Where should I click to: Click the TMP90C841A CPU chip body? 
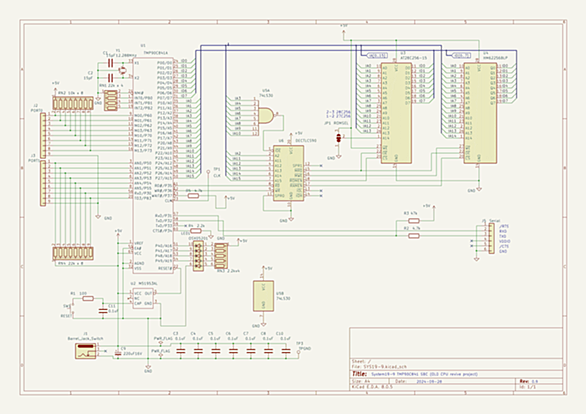153,165
